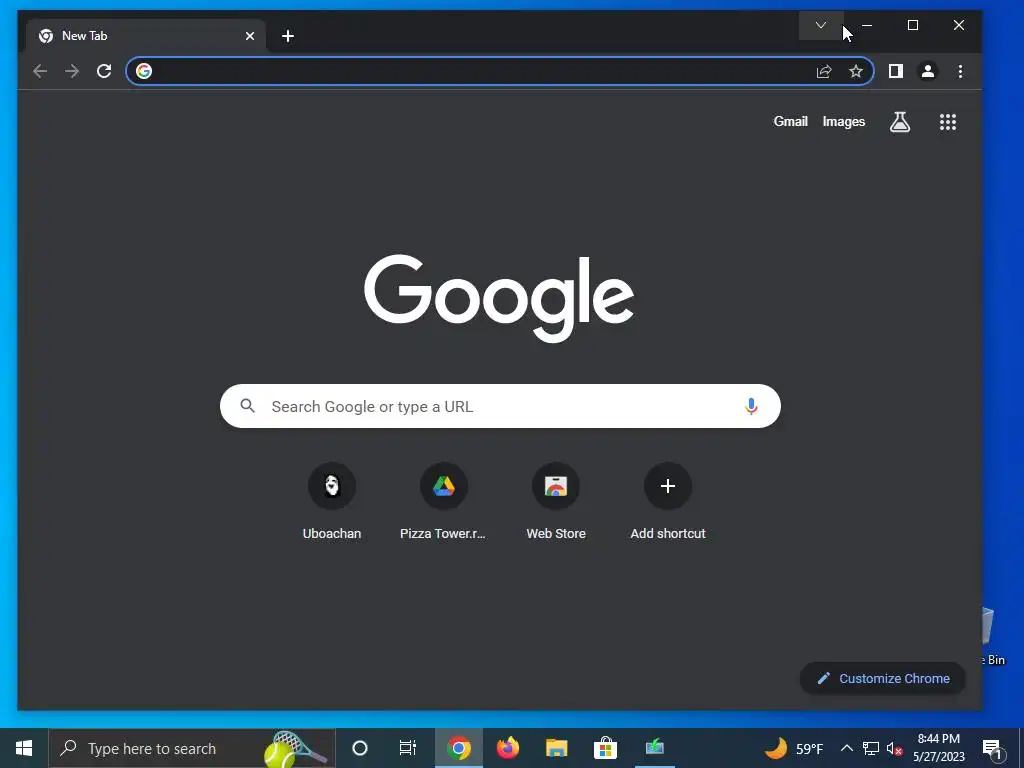Open Microsoft Store from taskbar
The height and width of the screenshot is (768, 1024).
tap(605, 748)
